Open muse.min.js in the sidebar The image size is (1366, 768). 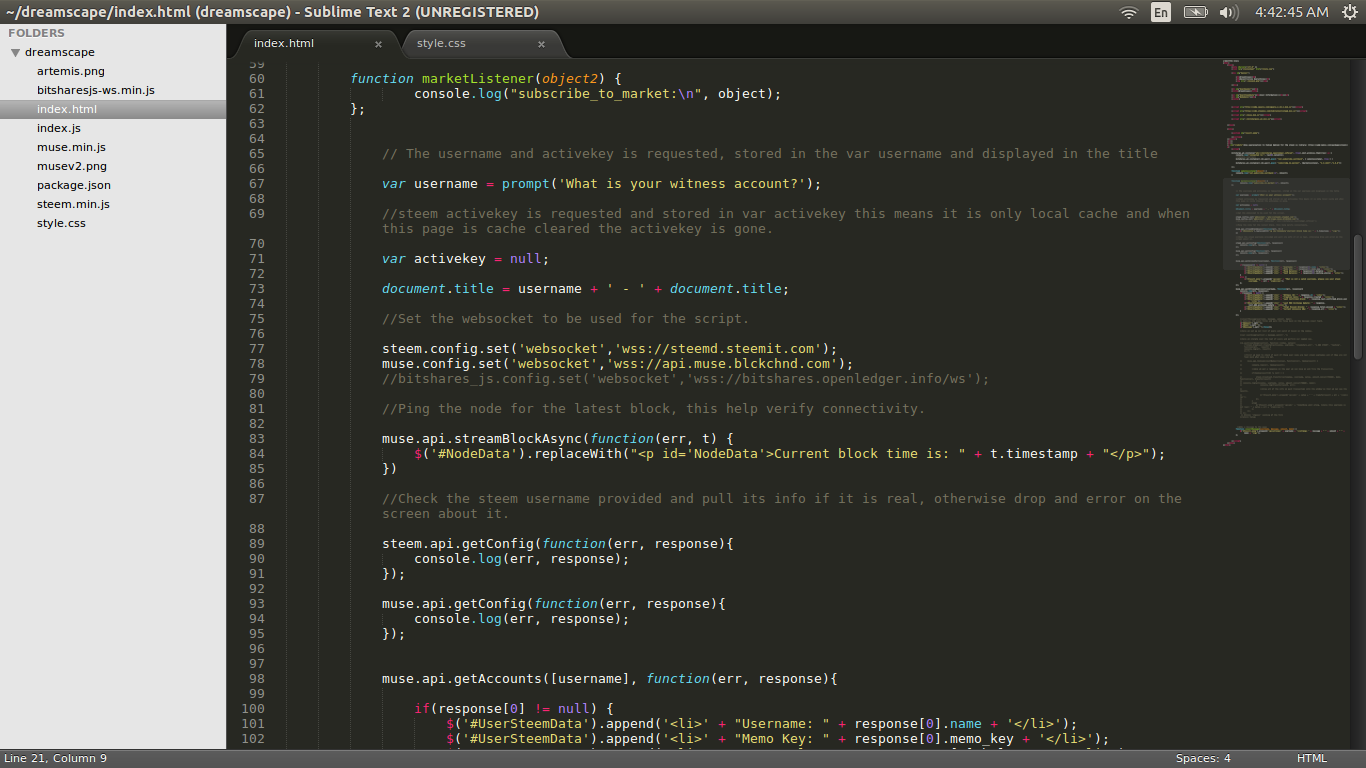tap(71, 147)
